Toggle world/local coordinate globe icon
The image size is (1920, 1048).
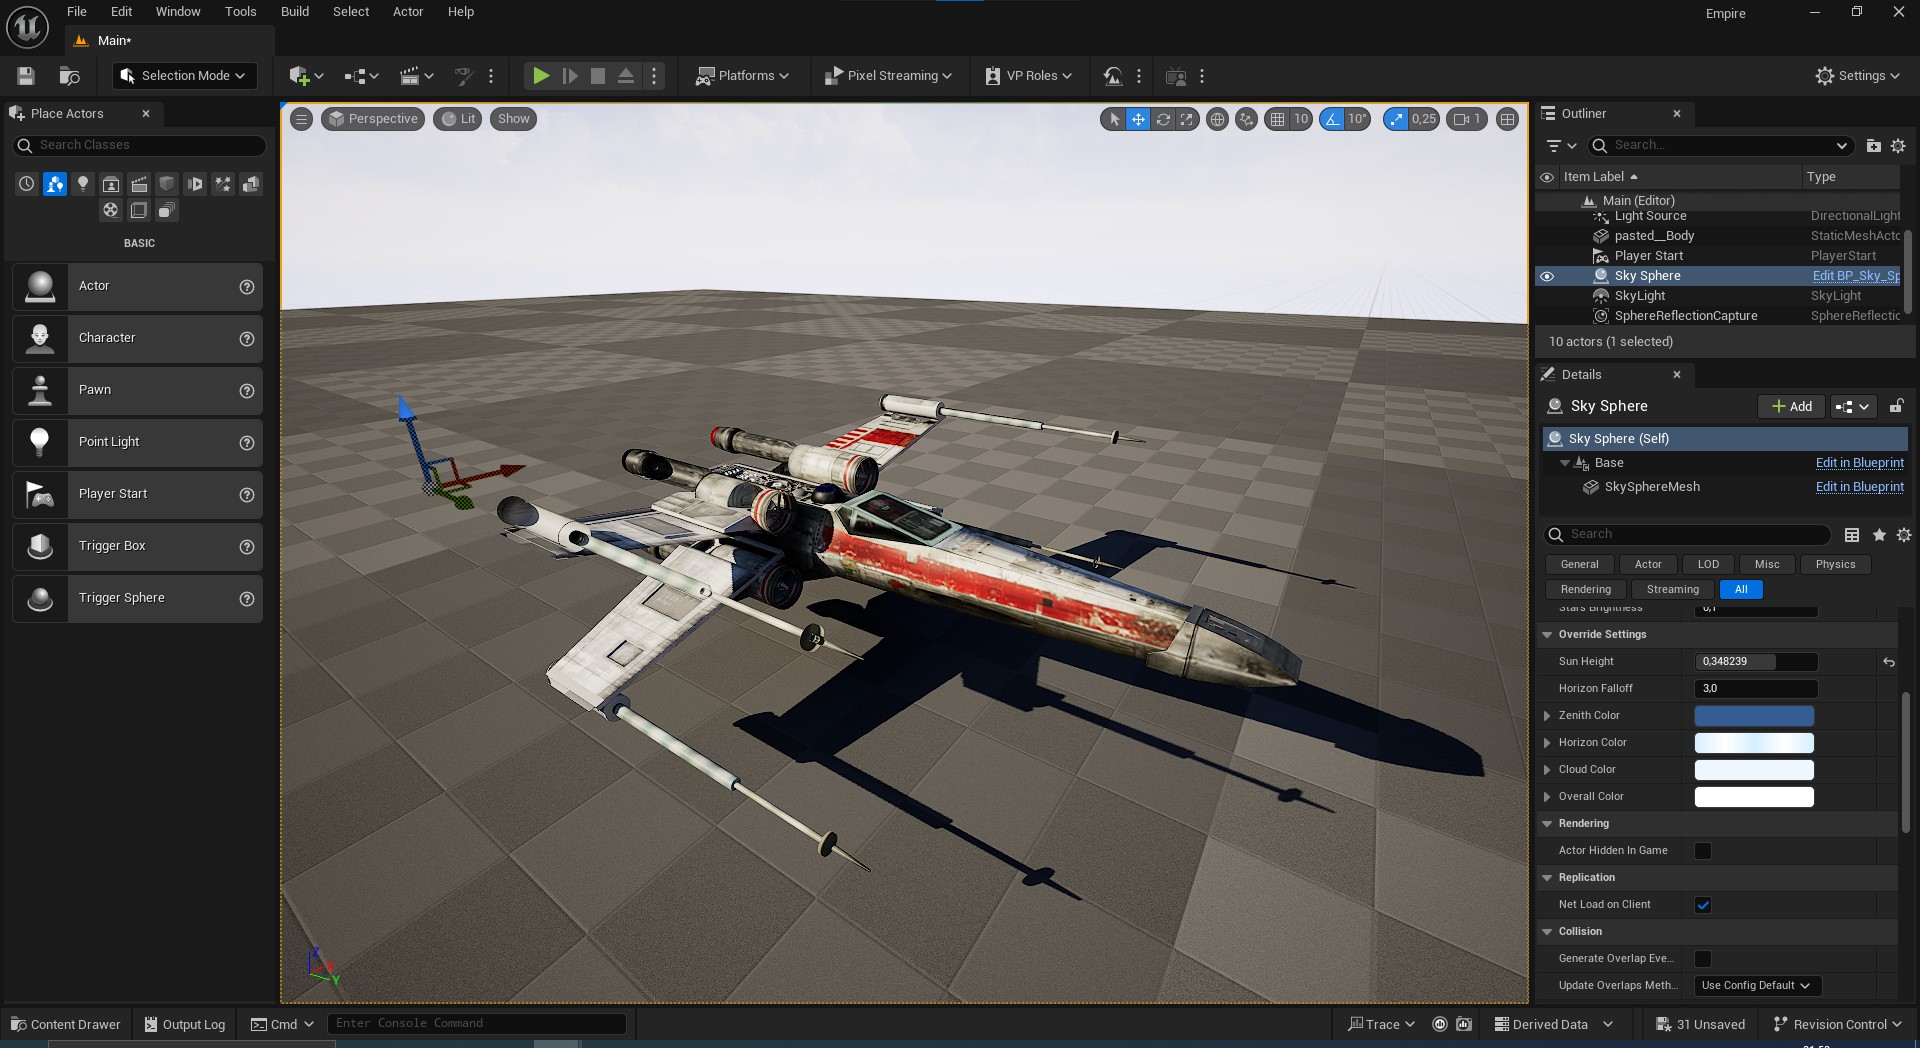tap(1217, 119)
